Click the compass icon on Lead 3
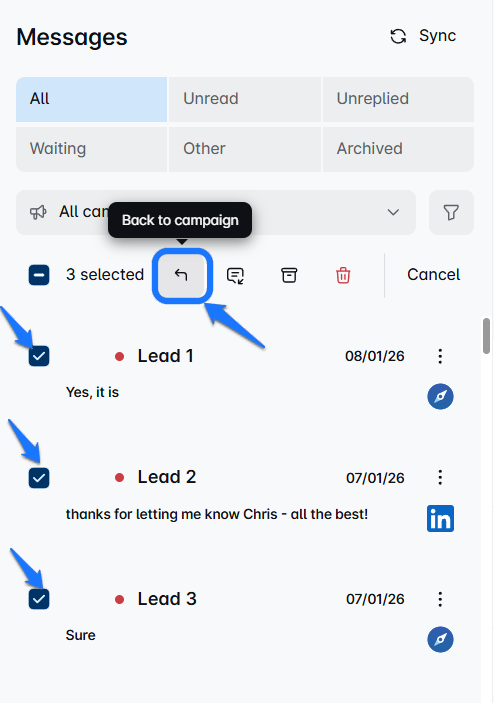The width and height of the screenshot is (494, 703). point(440,639)
